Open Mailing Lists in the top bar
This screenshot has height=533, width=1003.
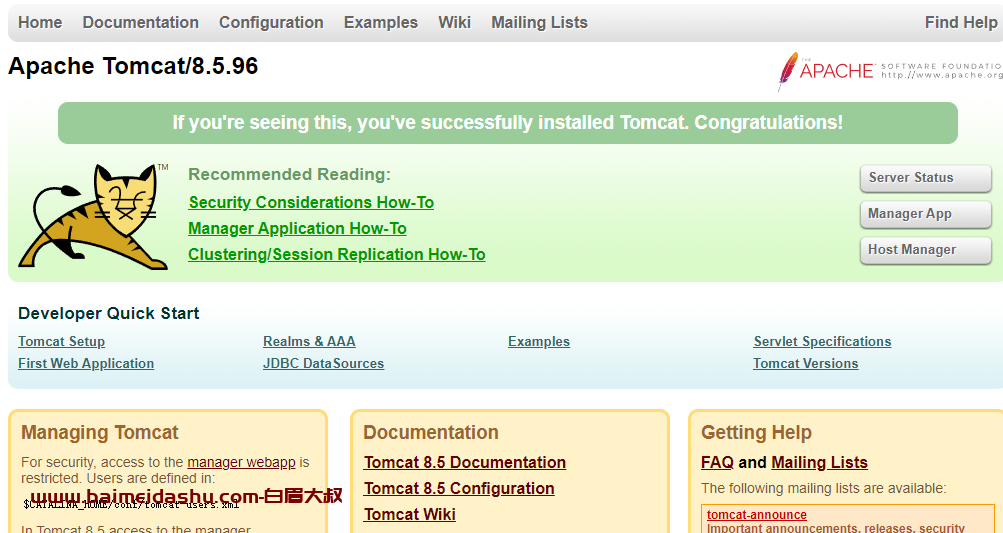click(x=539, y=22)
